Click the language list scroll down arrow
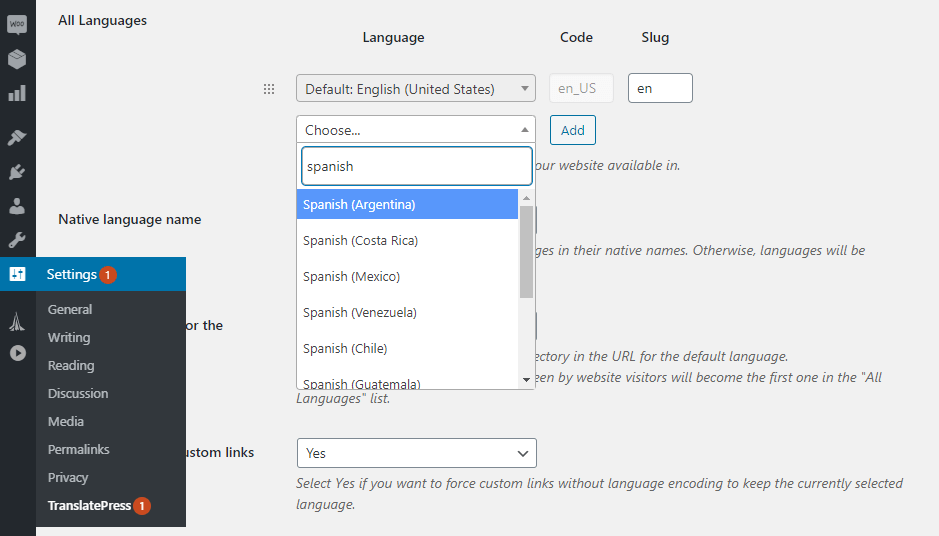The image size is (939, 536). (526, 380)
